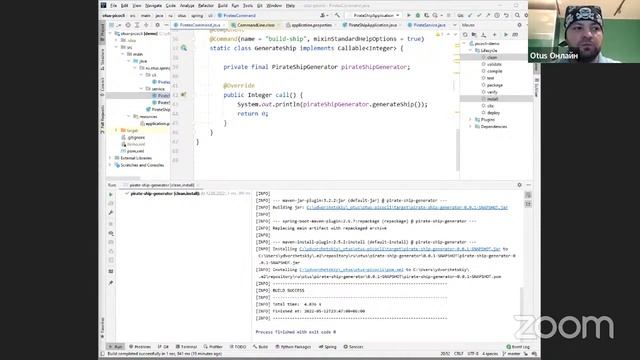Collapse the Lifecycle node in Maven panel

click(x=470, y=50)
